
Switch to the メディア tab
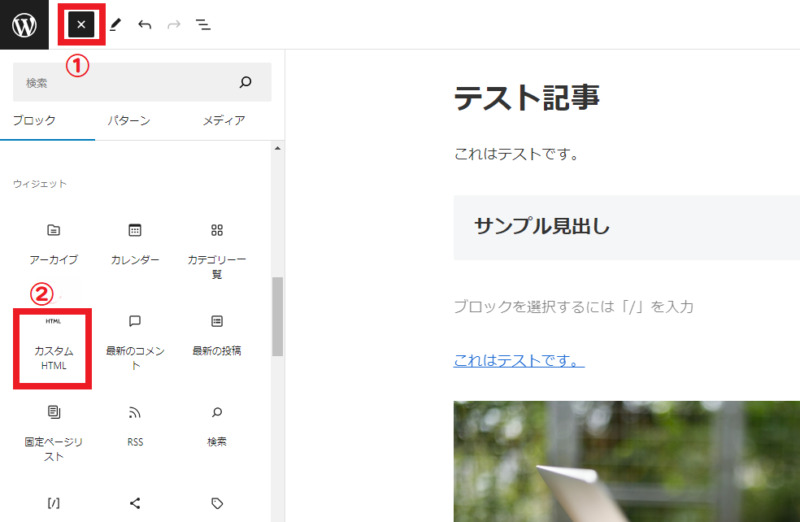pos(224,121)
